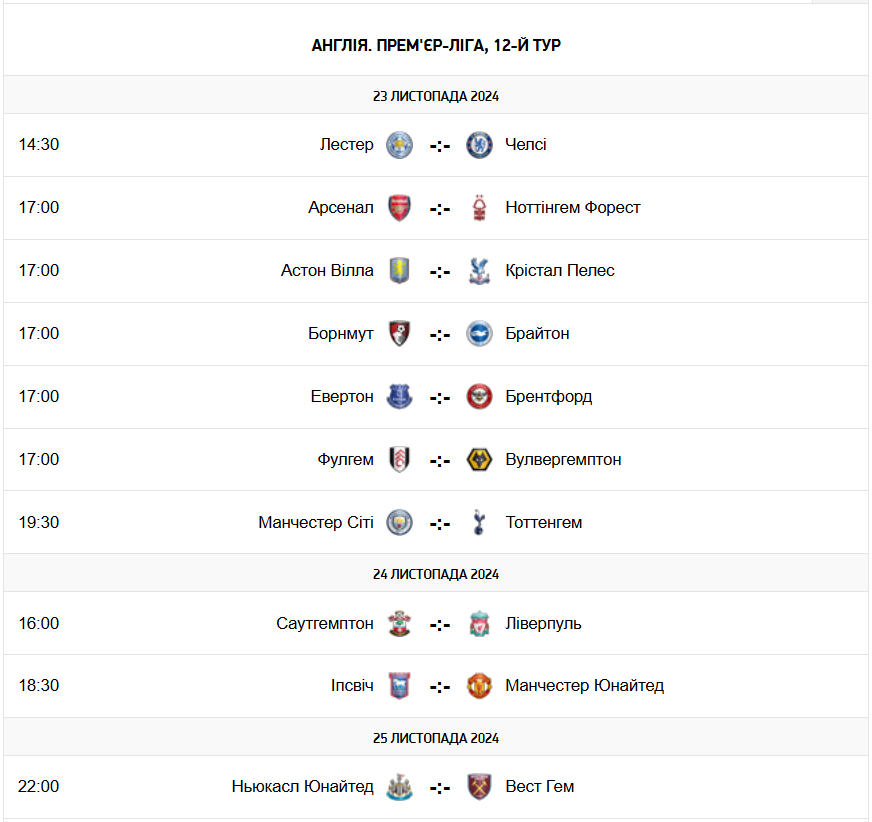Click the Crystal Palace crest icon

coord(480,271)
